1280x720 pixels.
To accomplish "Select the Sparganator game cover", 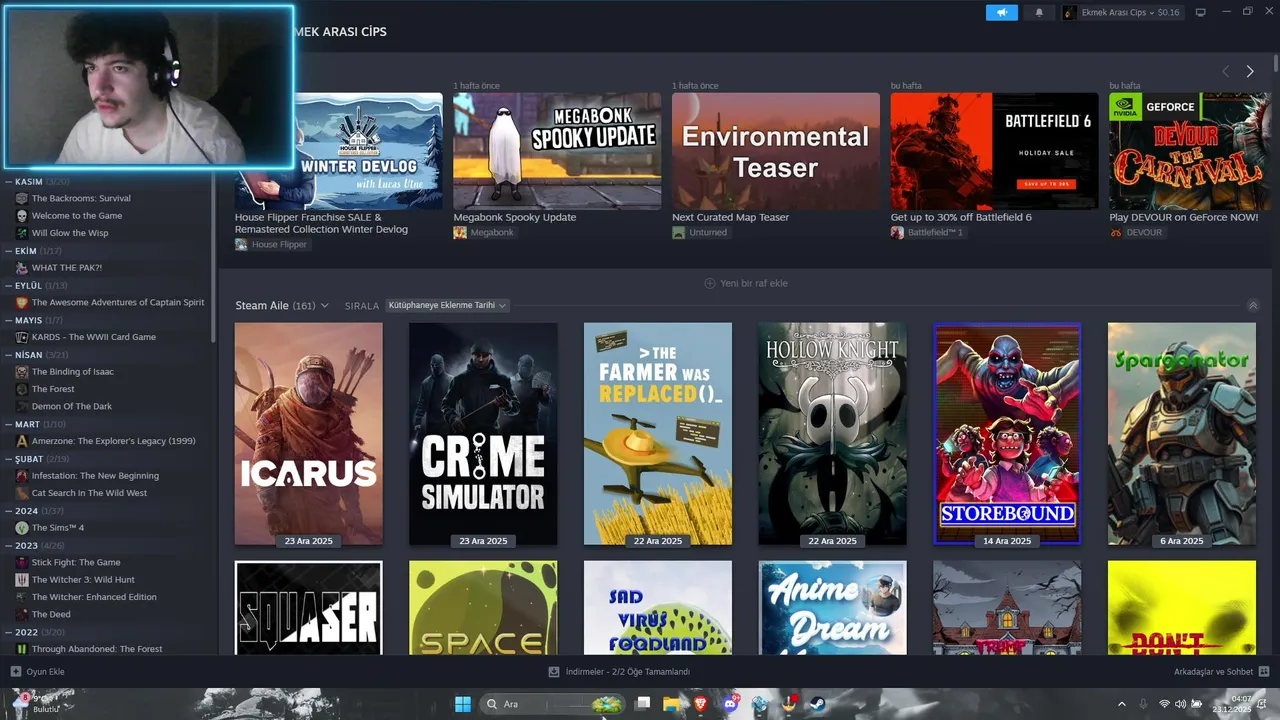I will pyautogui.click(x=1181, y=433).
